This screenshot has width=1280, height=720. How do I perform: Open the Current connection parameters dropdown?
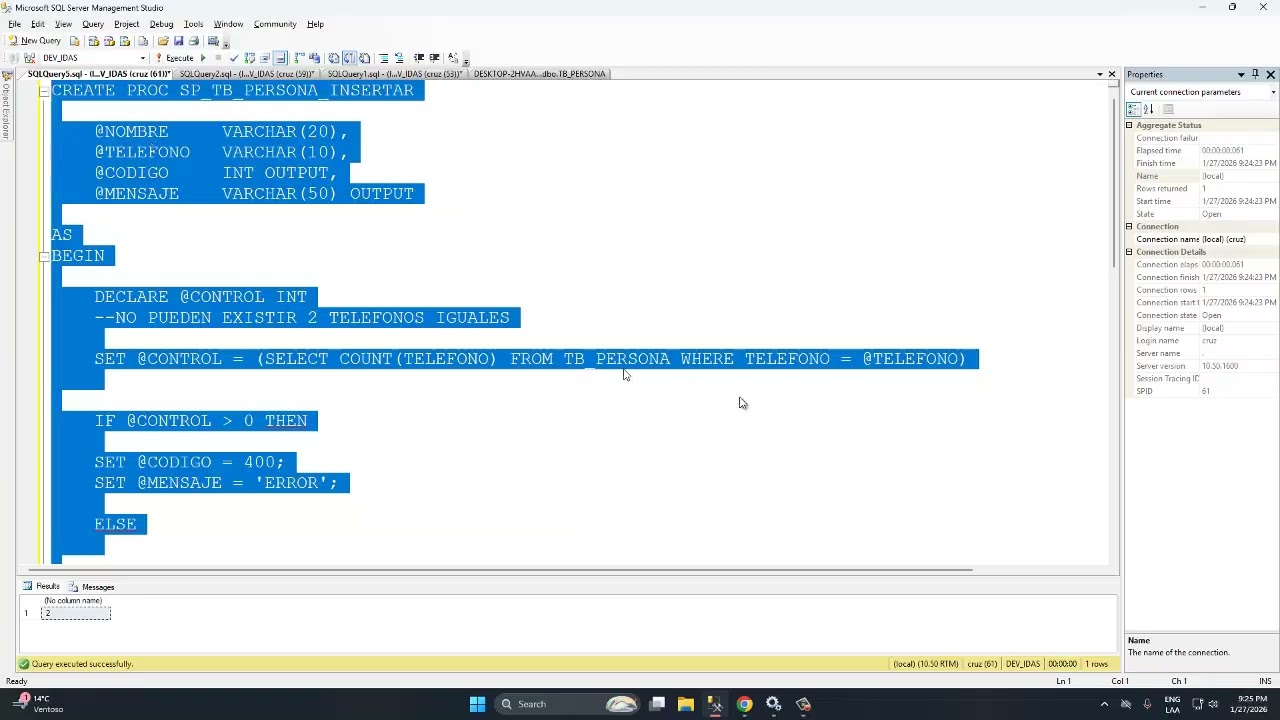coord(1273,92)
